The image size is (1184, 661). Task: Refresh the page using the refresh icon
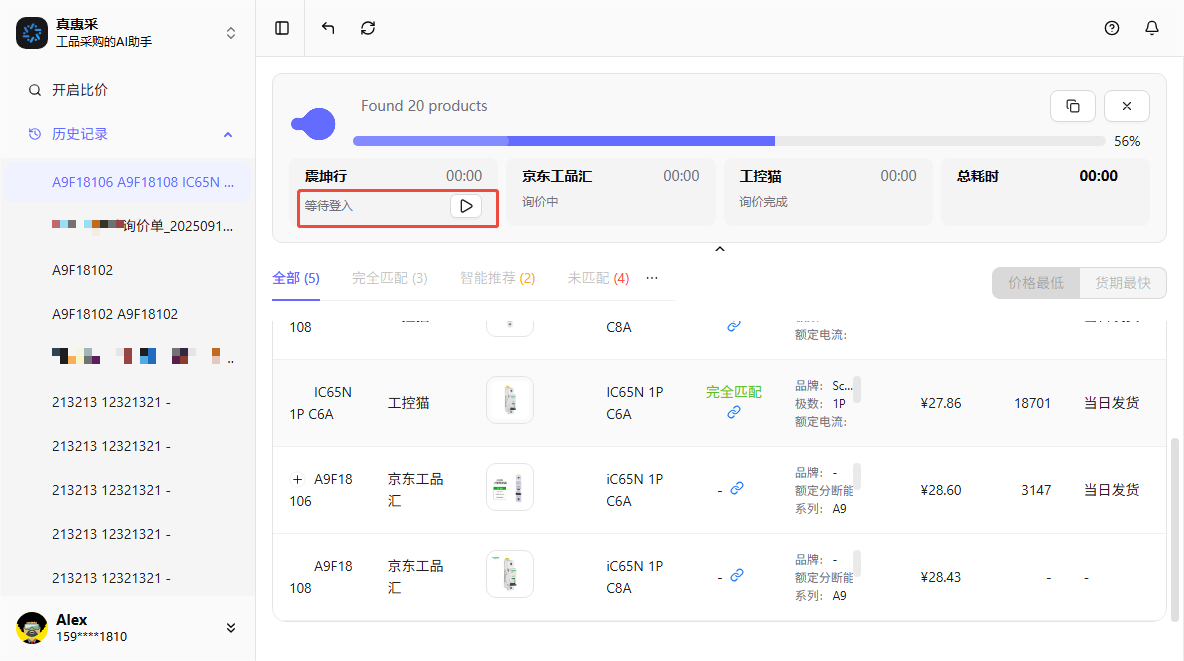[367, 28]
